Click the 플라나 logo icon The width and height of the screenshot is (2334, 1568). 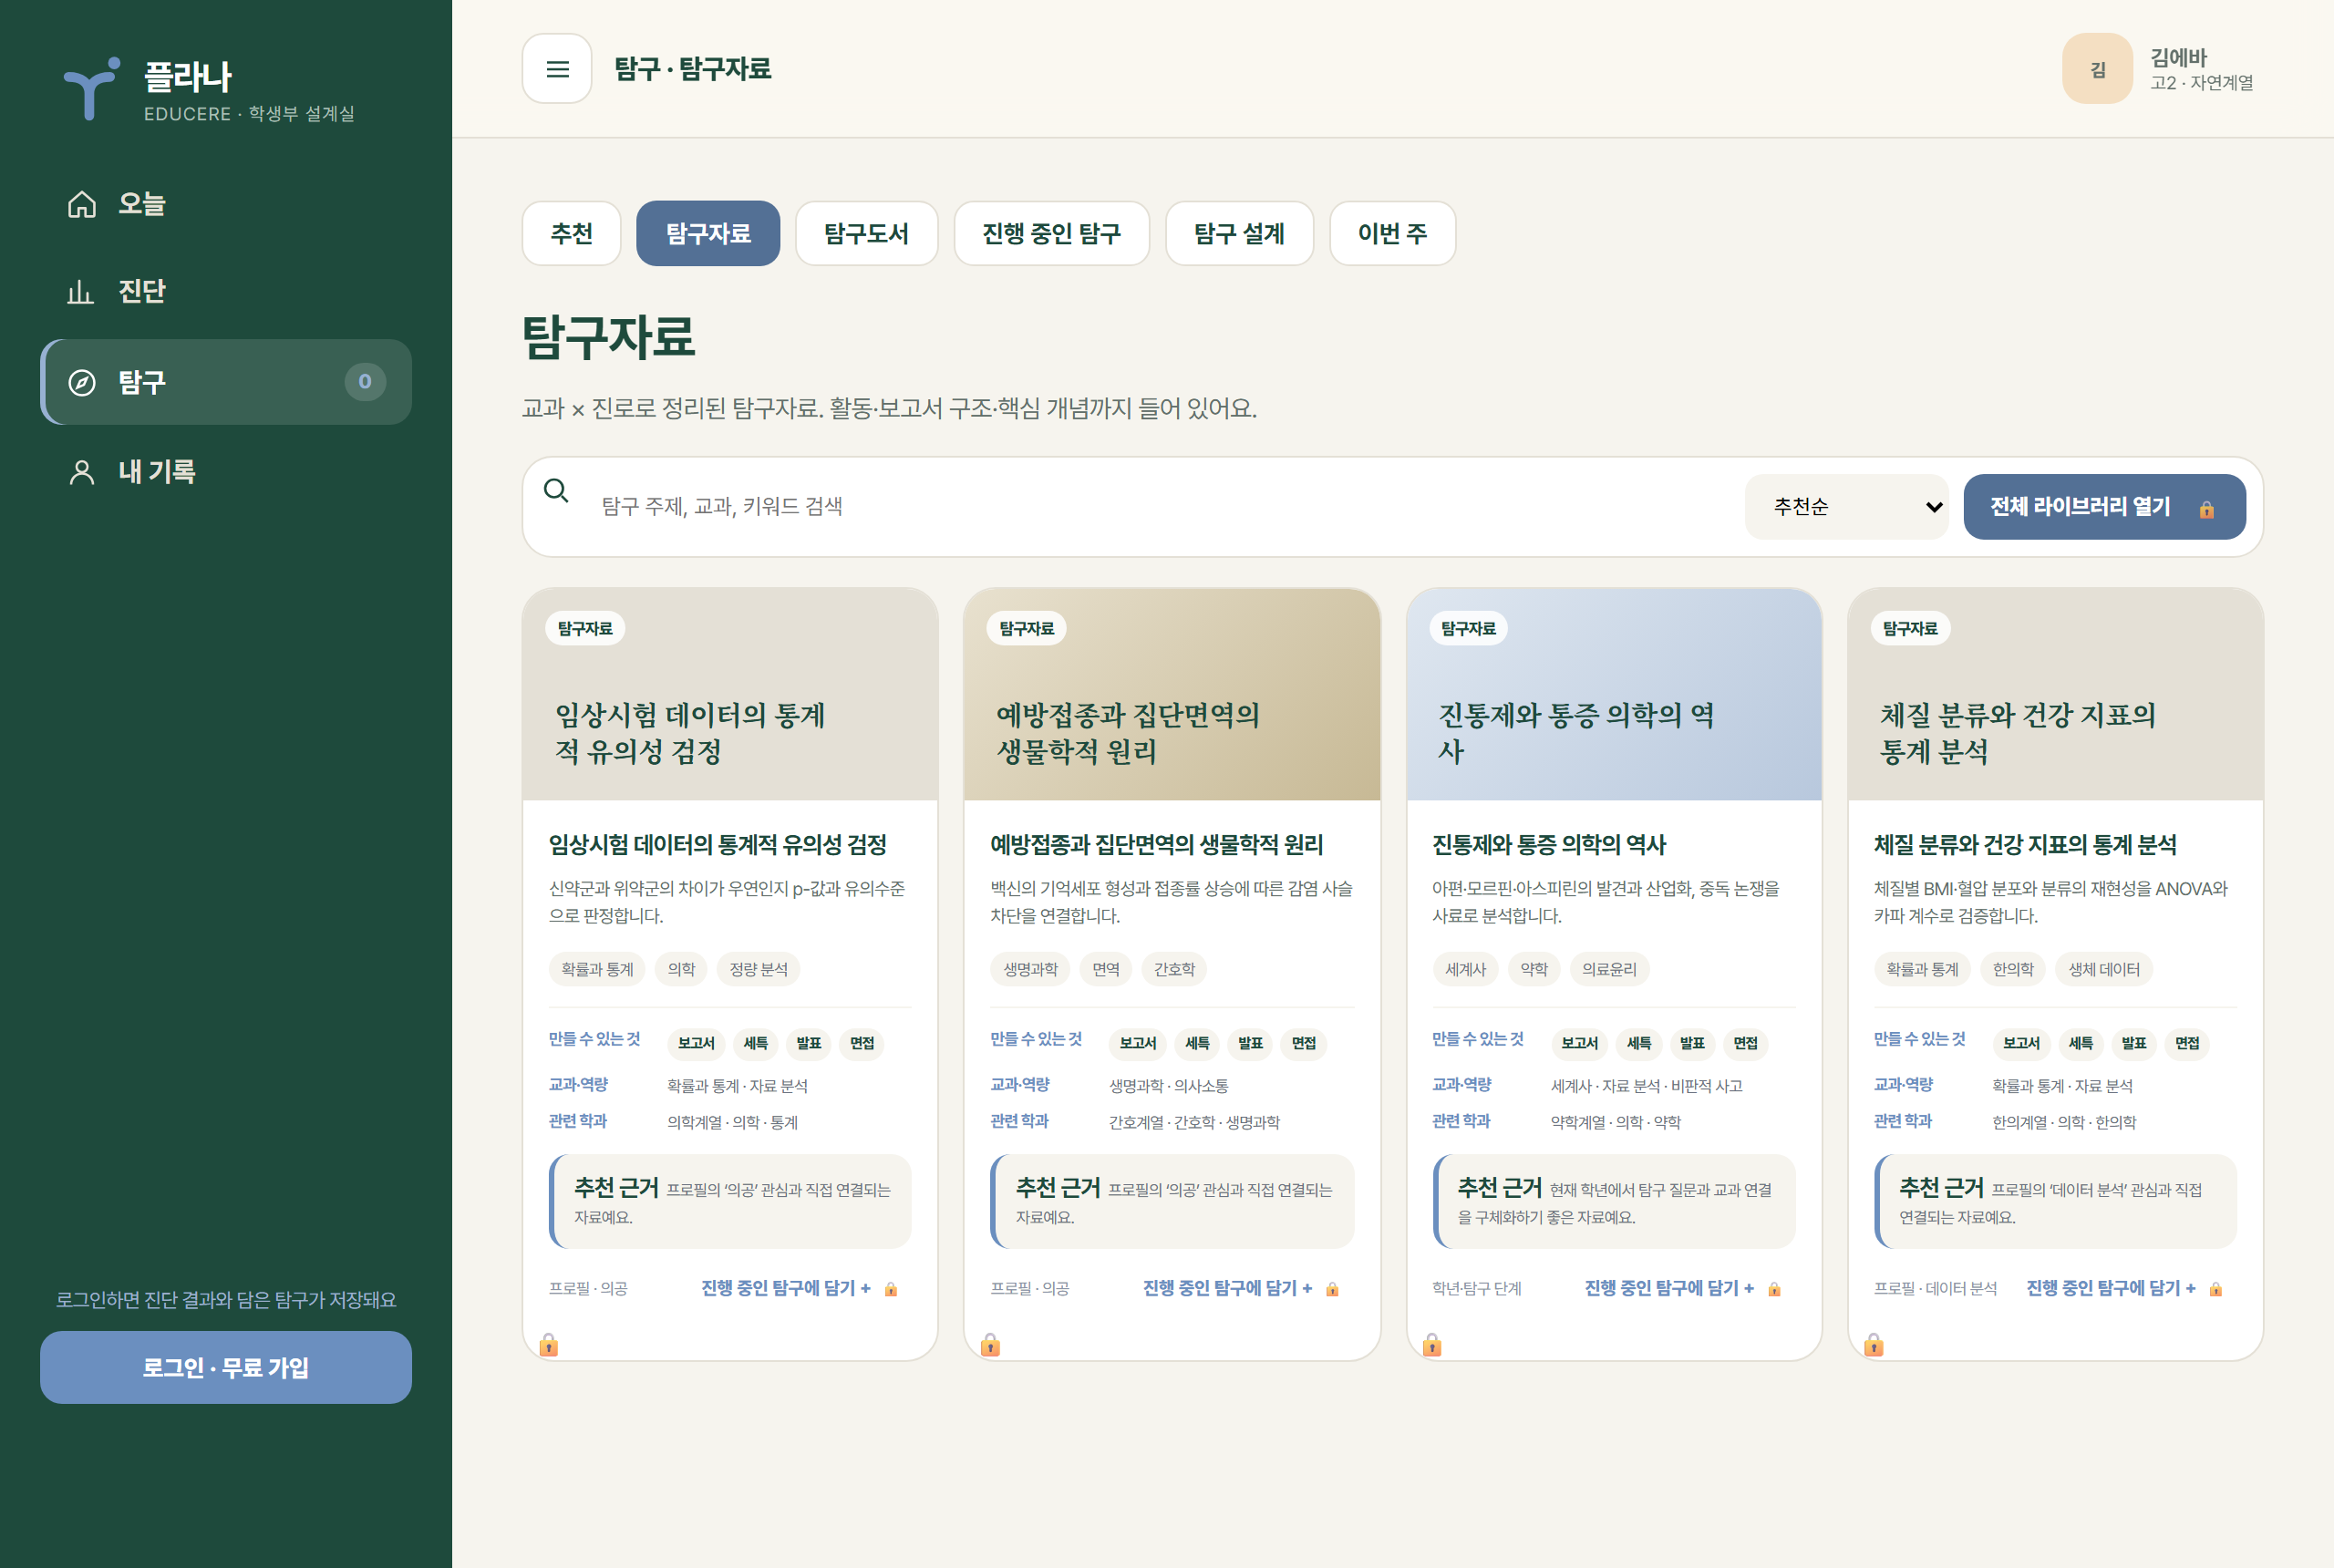click(x=92, y=88)
